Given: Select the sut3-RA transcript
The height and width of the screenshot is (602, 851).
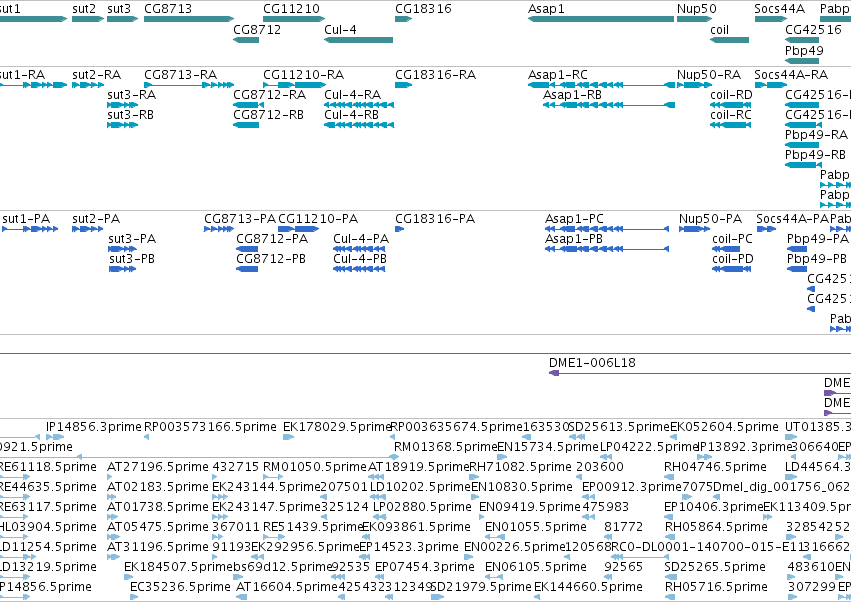Looking at the screenshot, I should pyautogui.click(x=122, y=105).
